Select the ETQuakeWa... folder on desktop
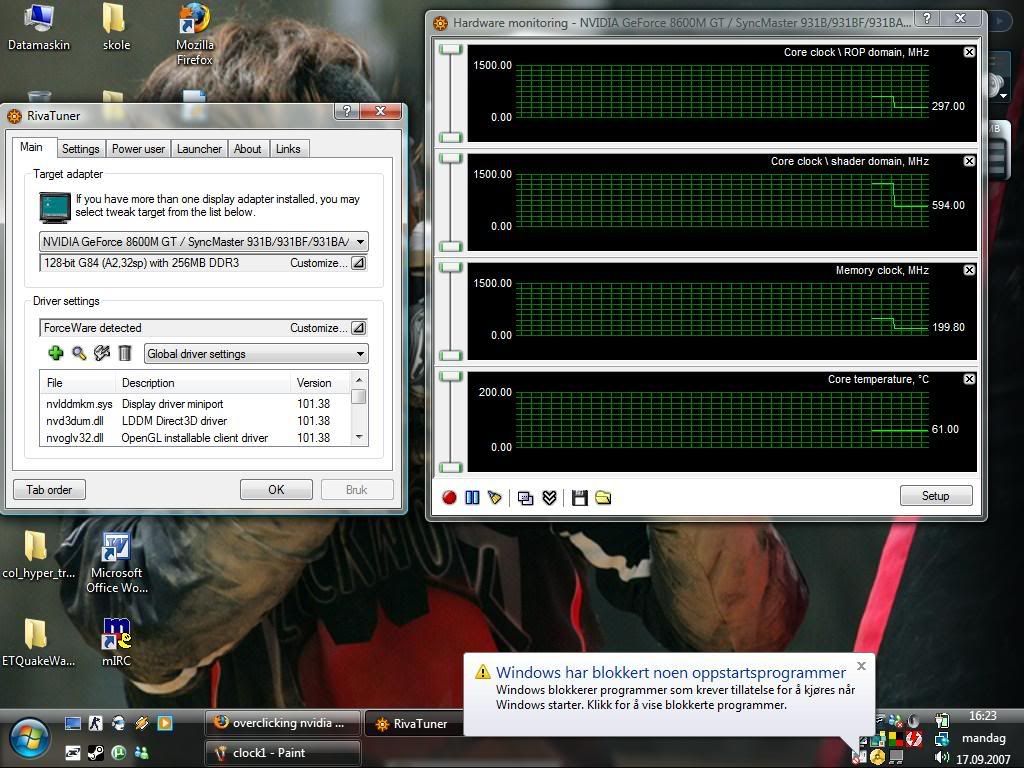 pos(39,643)
